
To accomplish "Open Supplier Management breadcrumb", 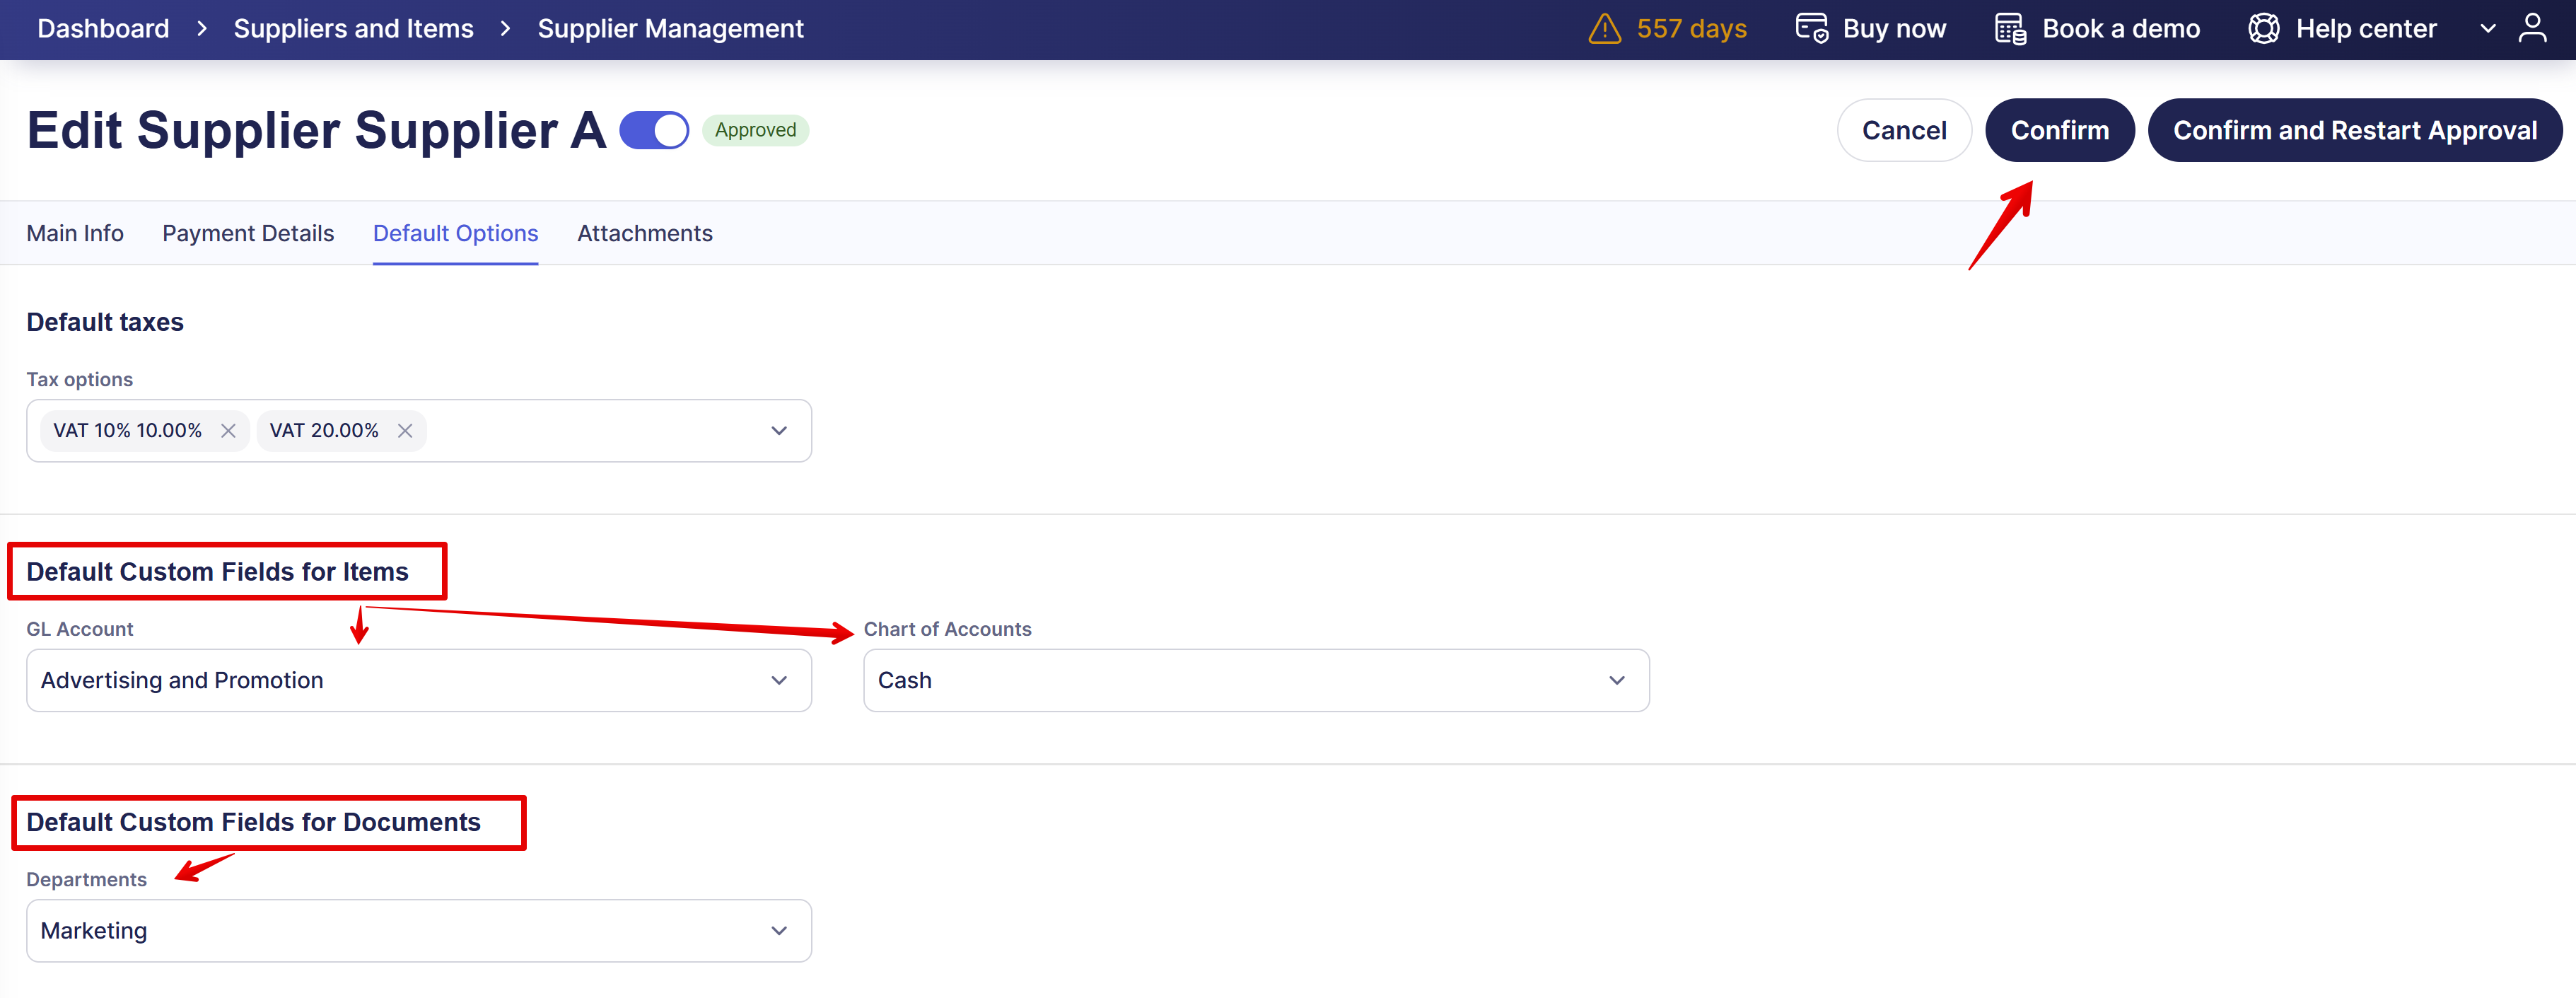I will tap(670, 28).
